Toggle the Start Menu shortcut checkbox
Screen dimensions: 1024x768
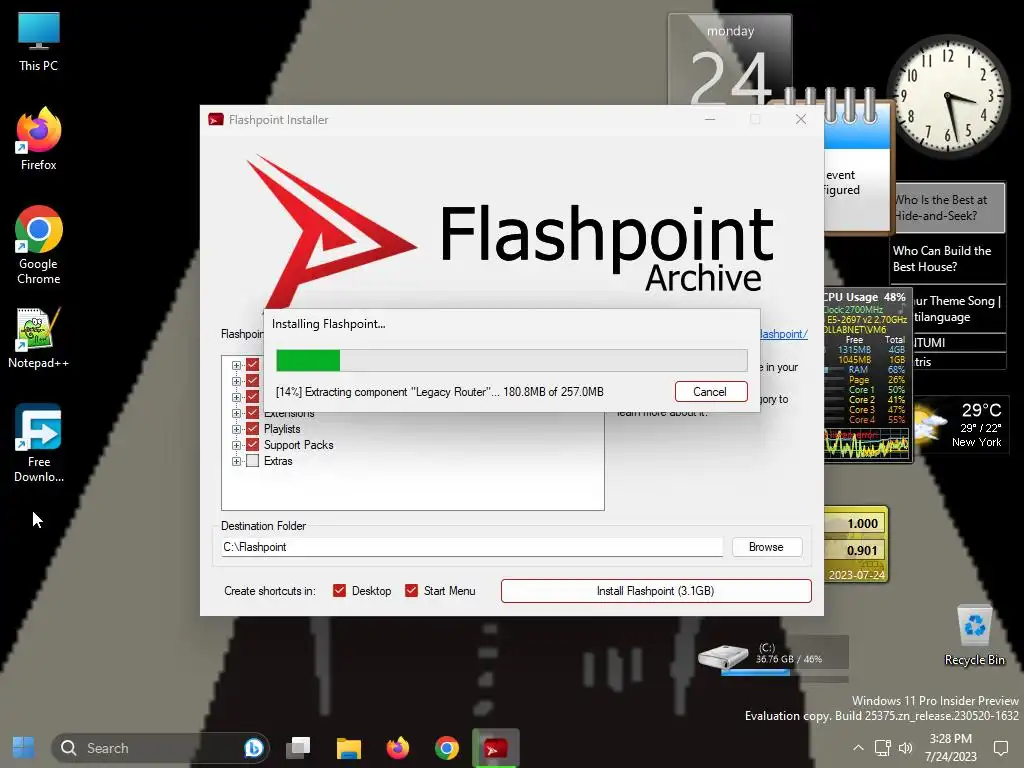411,591
